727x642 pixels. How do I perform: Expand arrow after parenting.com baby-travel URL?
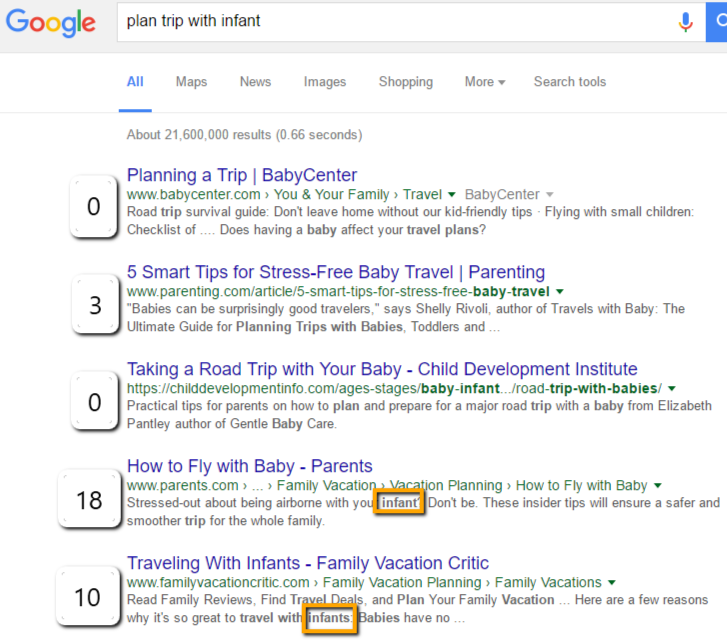[558, 291]
